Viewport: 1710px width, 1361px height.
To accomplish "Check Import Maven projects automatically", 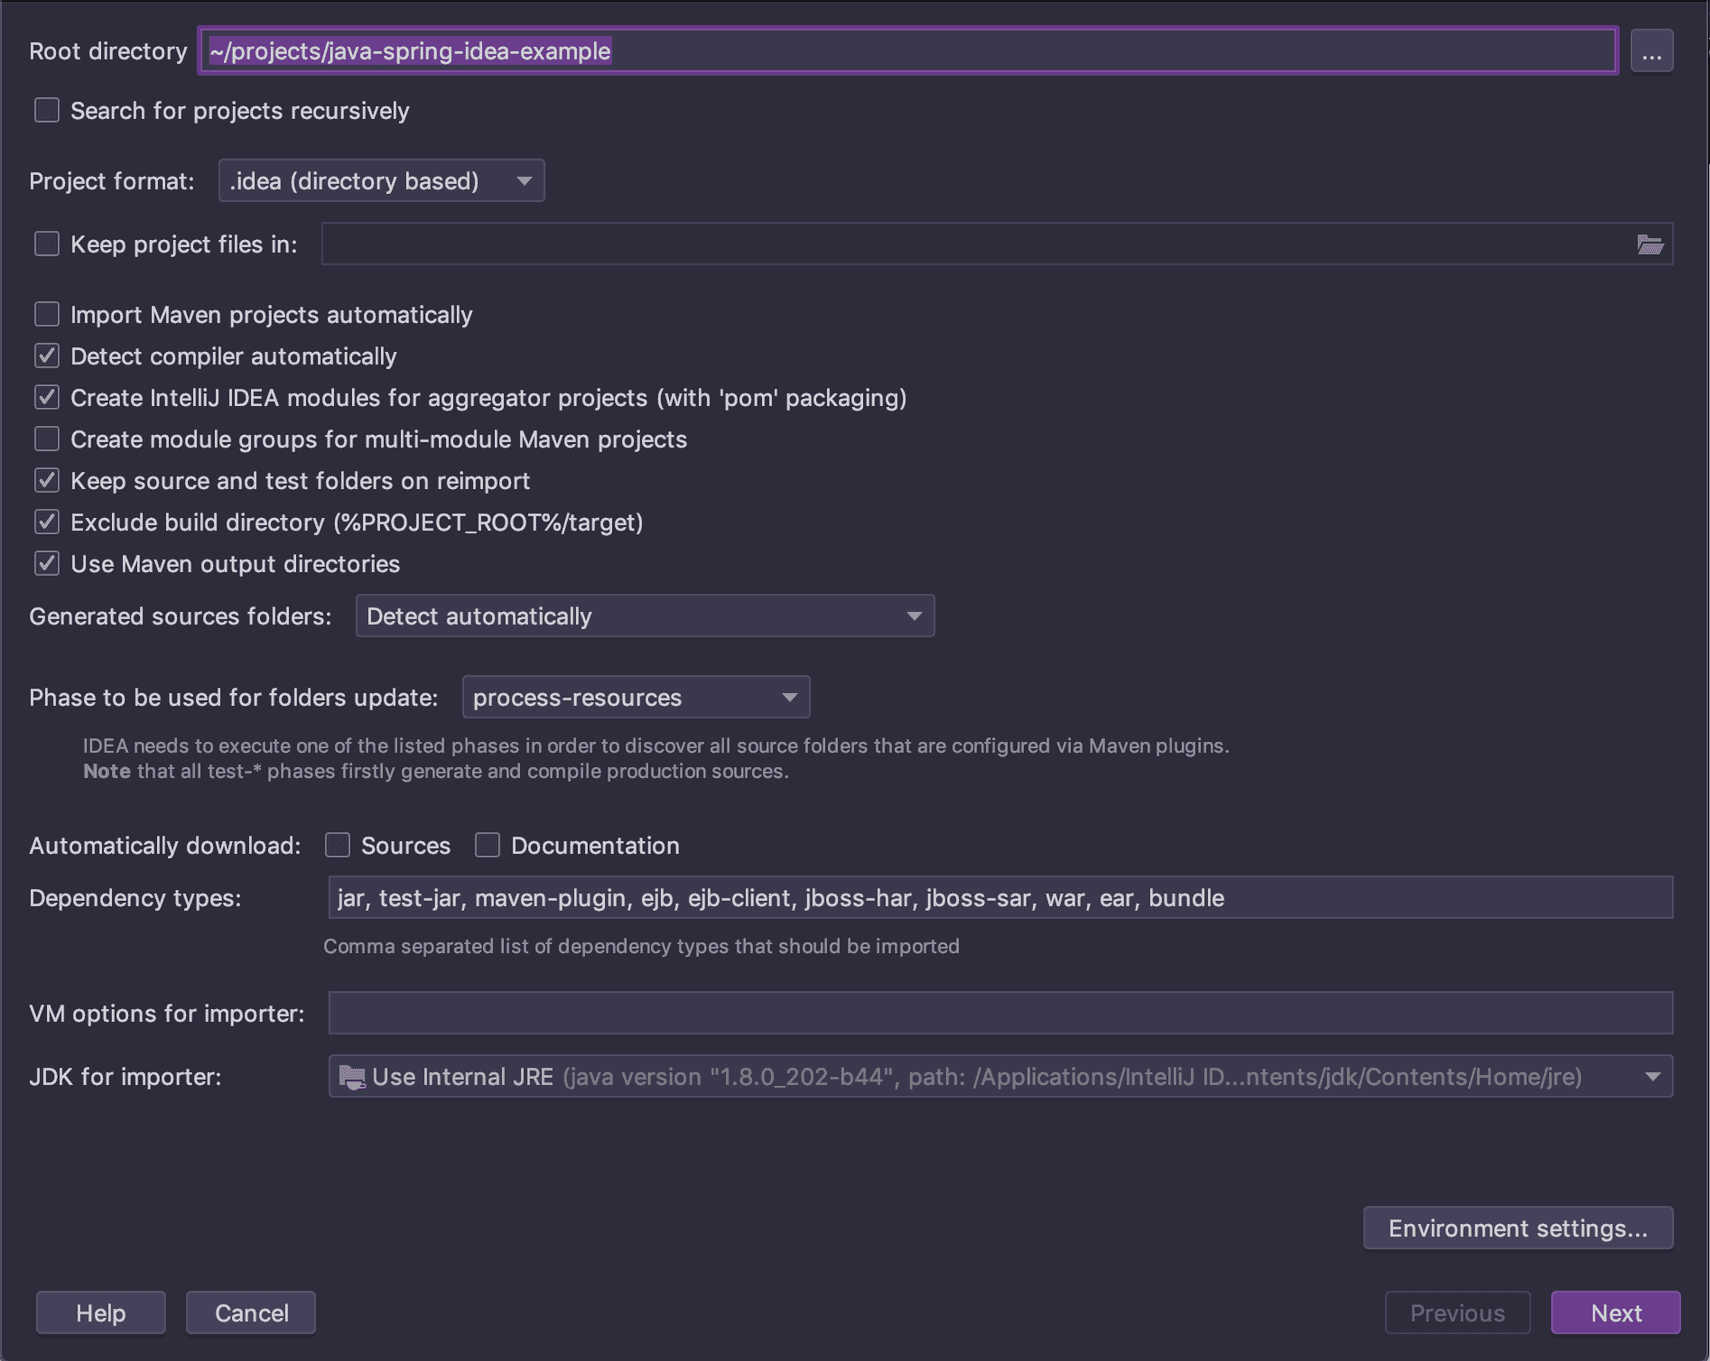I will coord(46,314).
